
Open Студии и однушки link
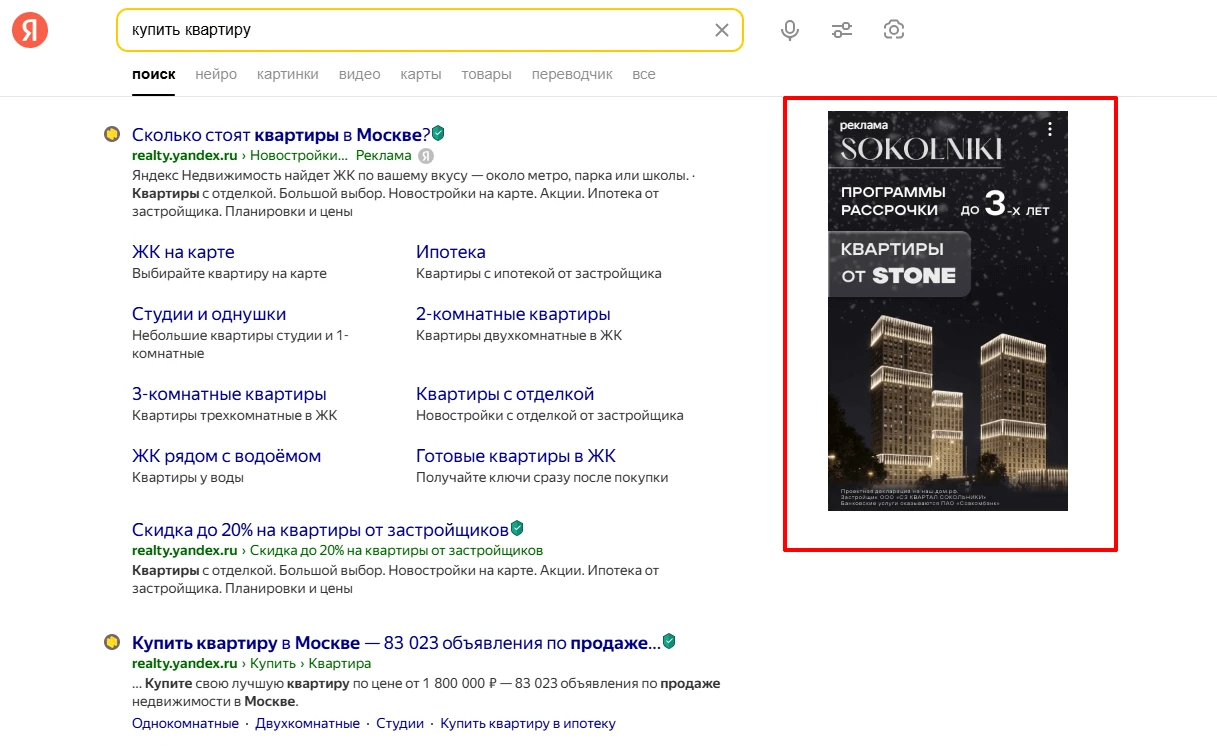coord(209,314)
